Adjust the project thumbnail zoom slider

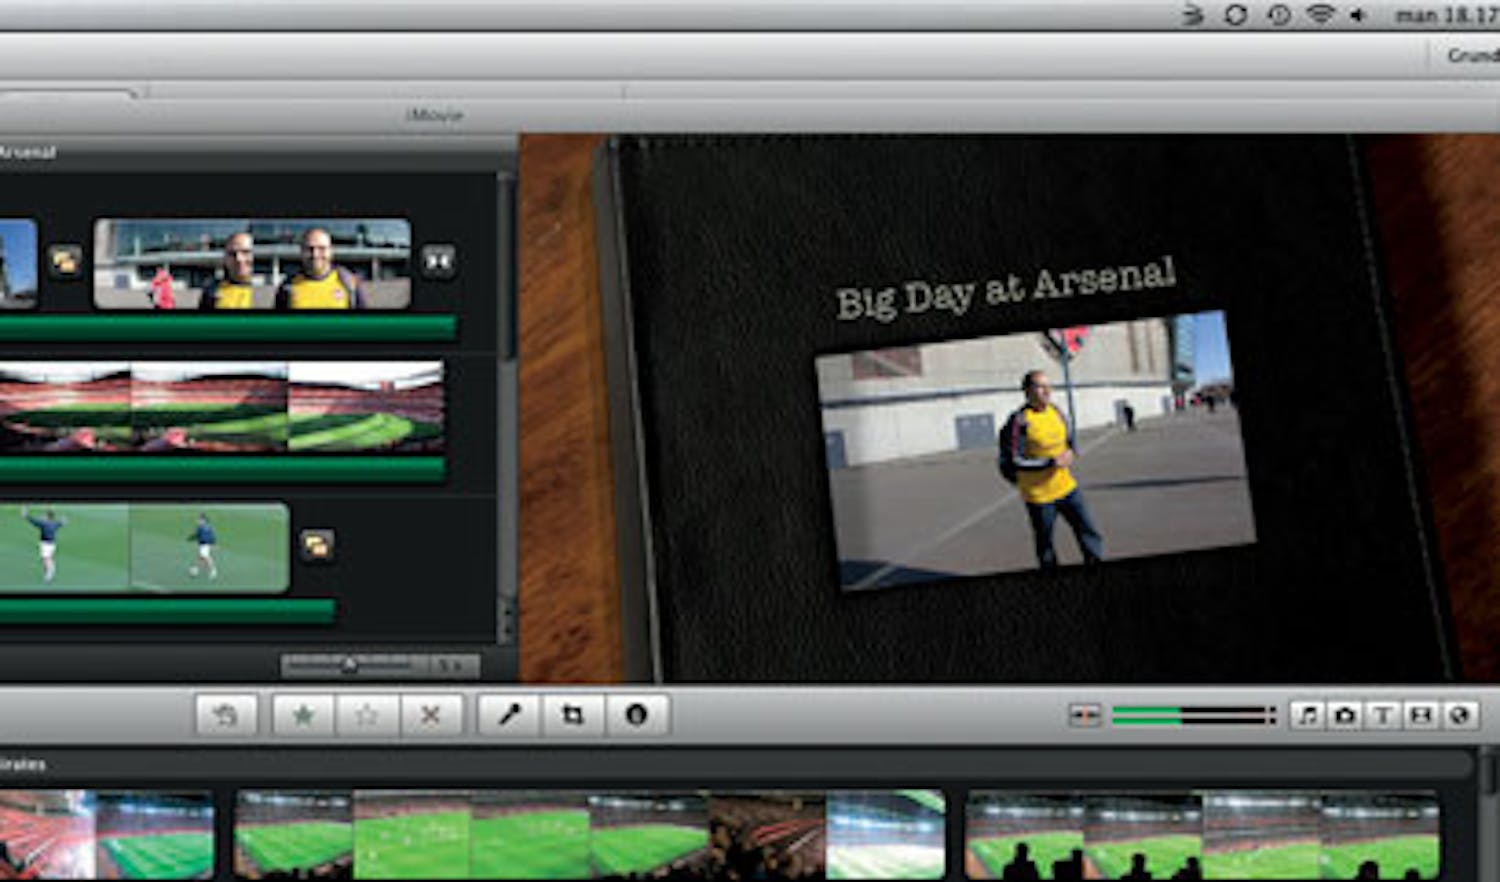click(349, 665)
